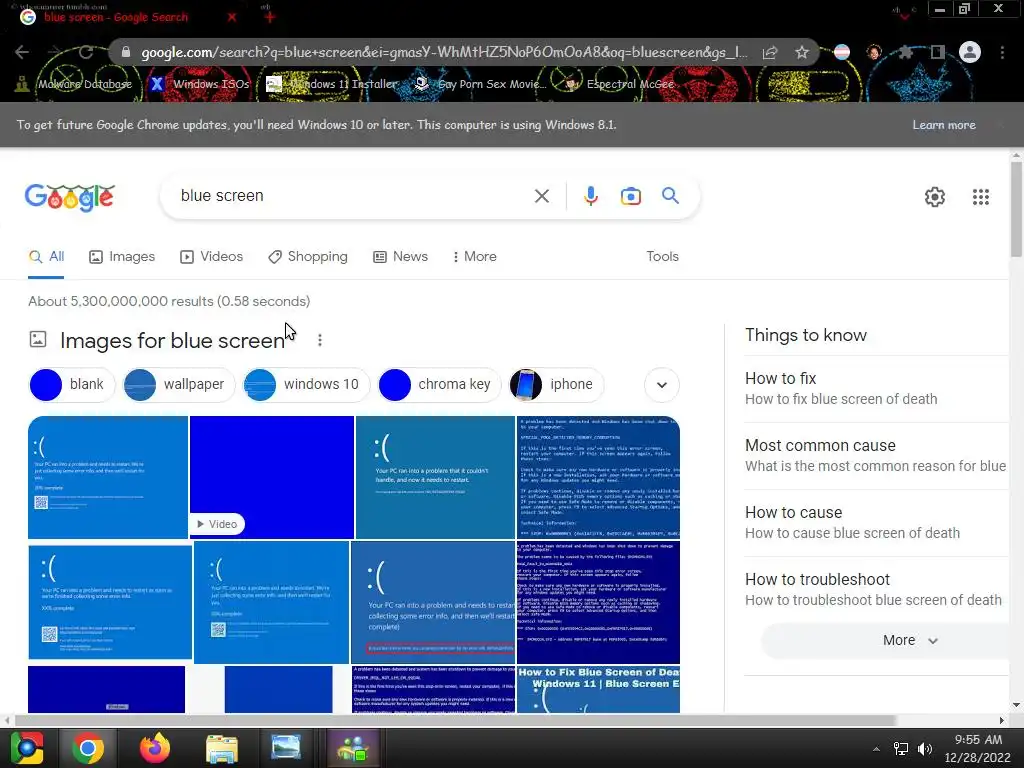The height and width of the screenshot is (768, 1024).
Task: Close the blue screen Google Search tab
Action: click(232, 18)
